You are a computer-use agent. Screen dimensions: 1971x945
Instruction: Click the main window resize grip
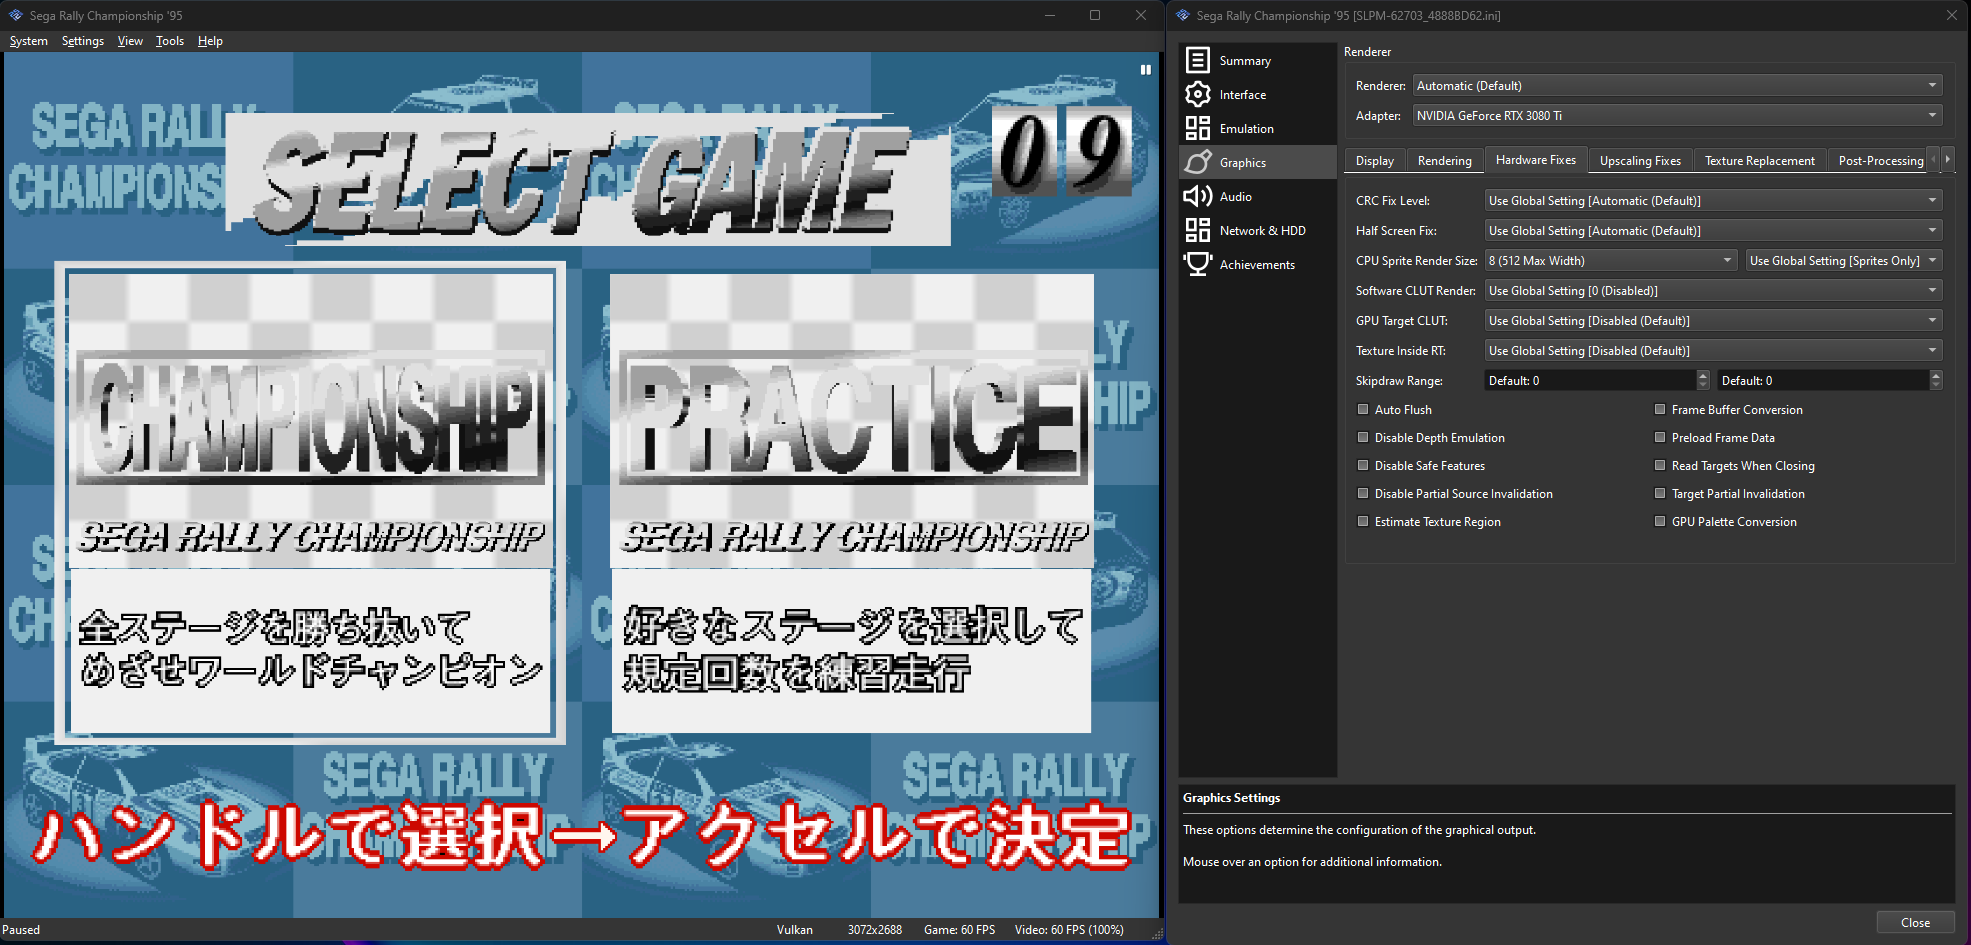[1157, 934]
